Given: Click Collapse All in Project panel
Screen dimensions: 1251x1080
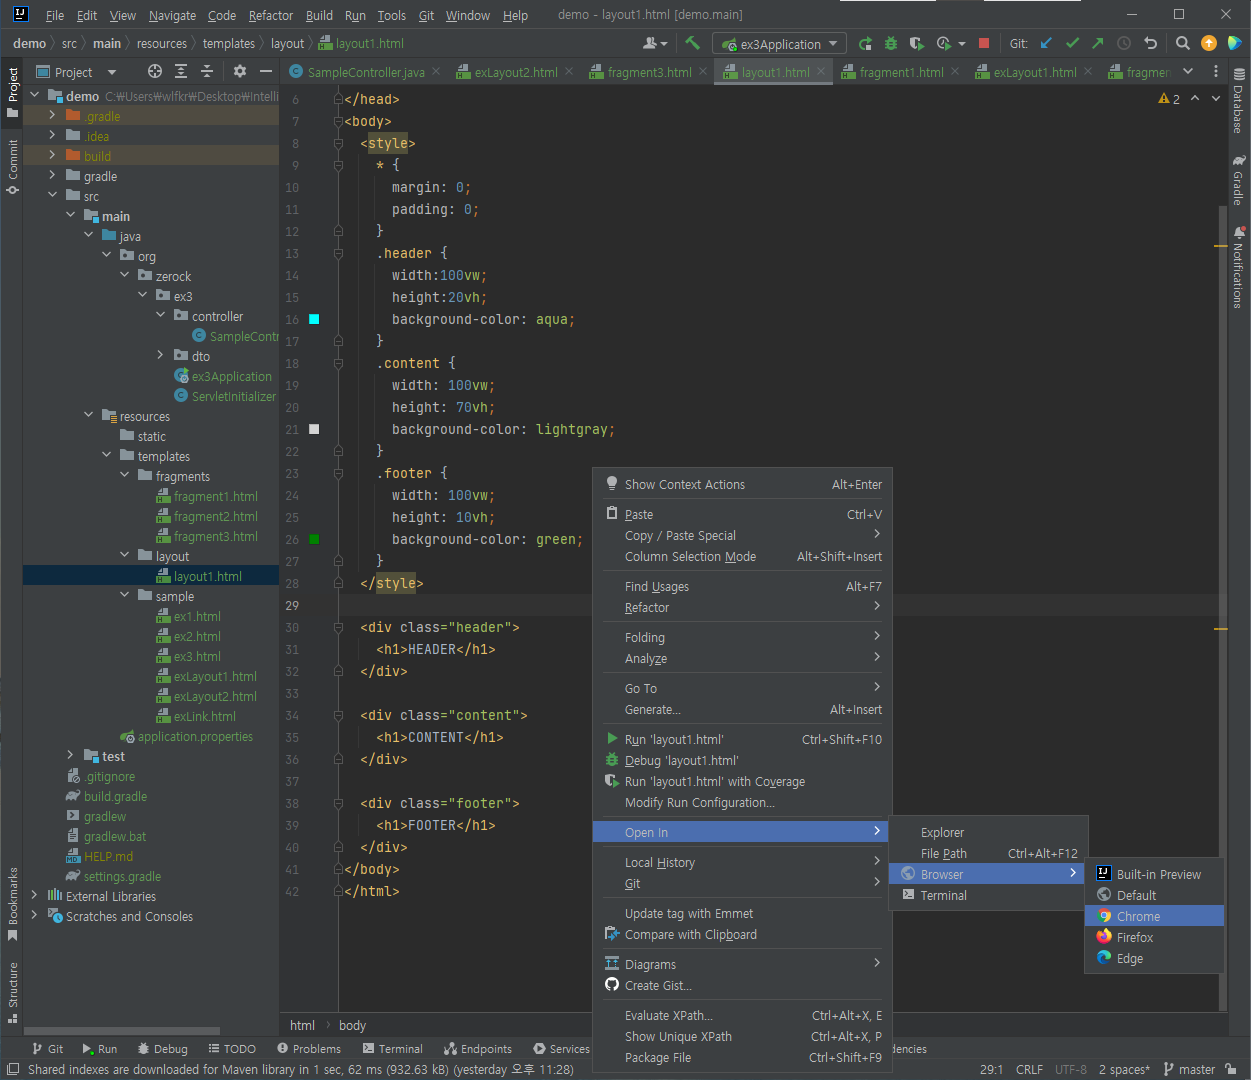Looking at the screenshot, I should 207,71.
